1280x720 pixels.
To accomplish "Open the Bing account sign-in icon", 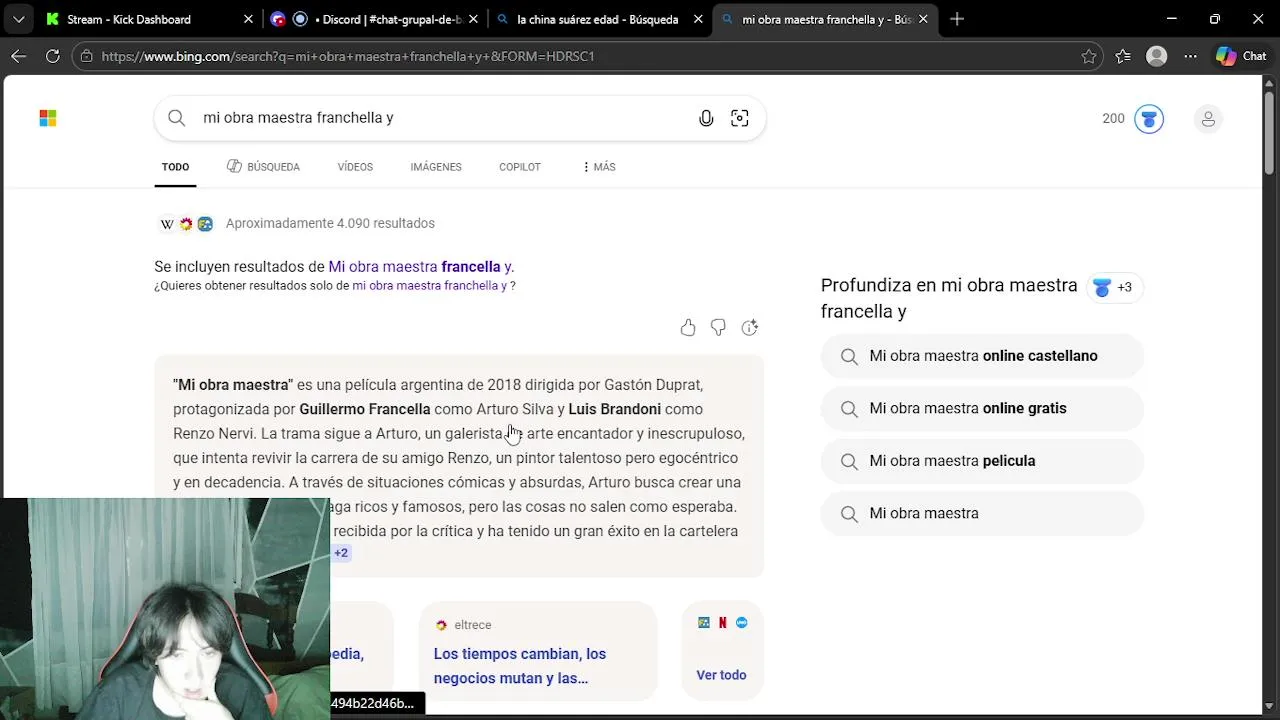I will (1208, 119).
